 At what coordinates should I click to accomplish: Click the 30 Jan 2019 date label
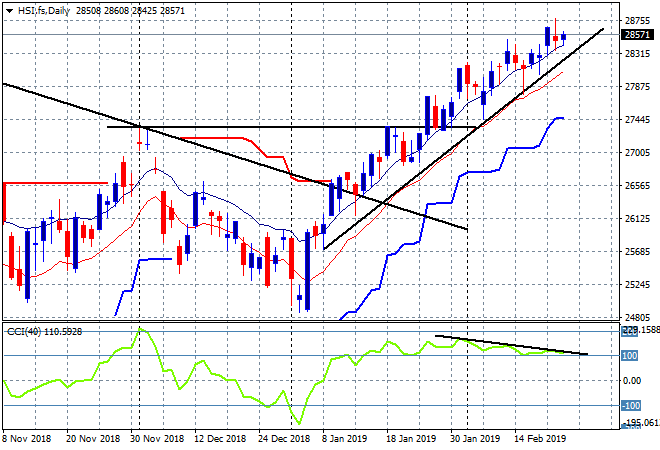point(475,439)
